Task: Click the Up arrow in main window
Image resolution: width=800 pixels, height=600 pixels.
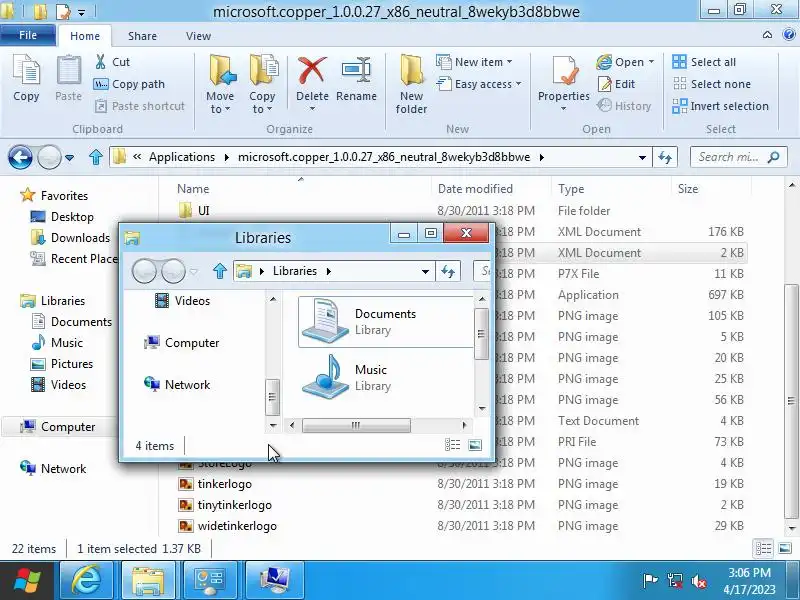Action: [95, 157]
